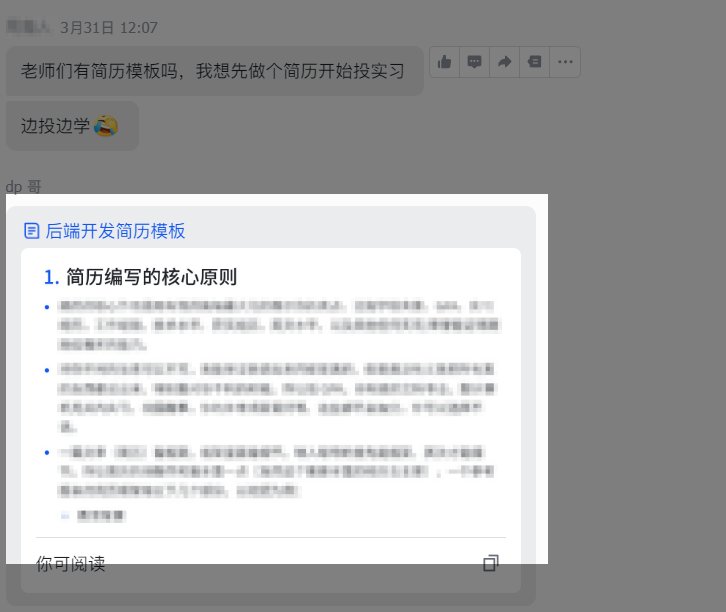Image resolution: width=726 pixels, height=612 pixels.
Task: Click the blurred sender name before timestamp
Action: coord(28,27)
